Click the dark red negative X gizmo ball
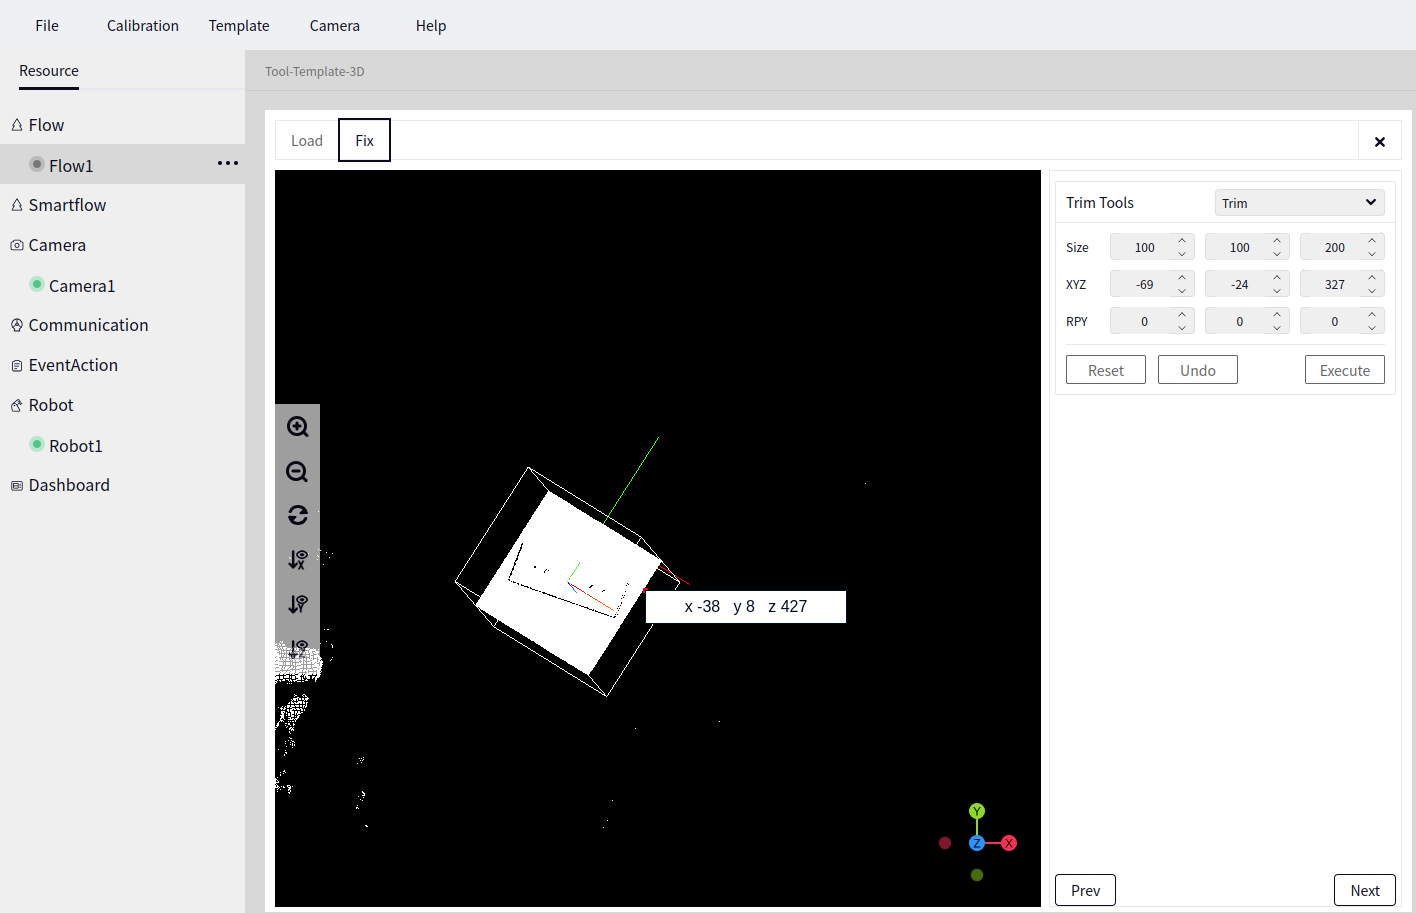 click(945, 843)
